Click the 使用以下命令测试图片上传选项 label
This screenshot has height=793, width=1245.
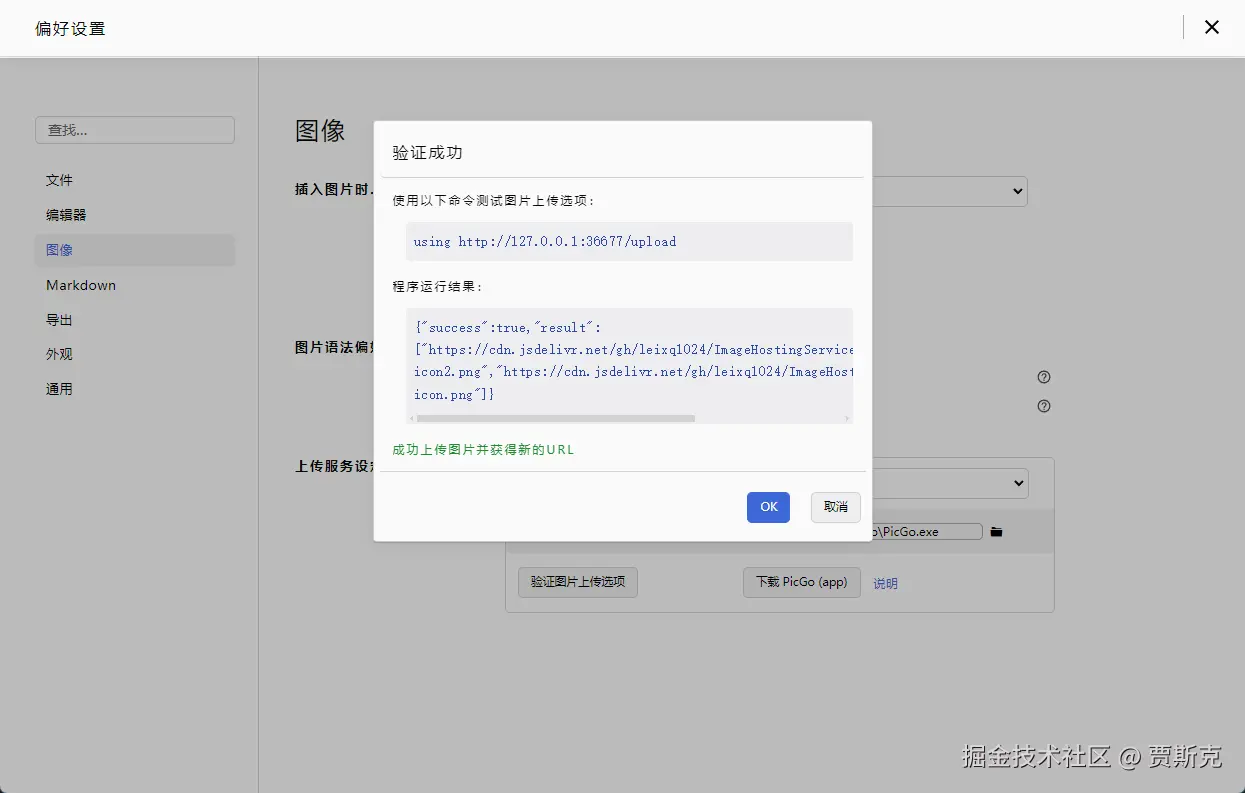494,200
